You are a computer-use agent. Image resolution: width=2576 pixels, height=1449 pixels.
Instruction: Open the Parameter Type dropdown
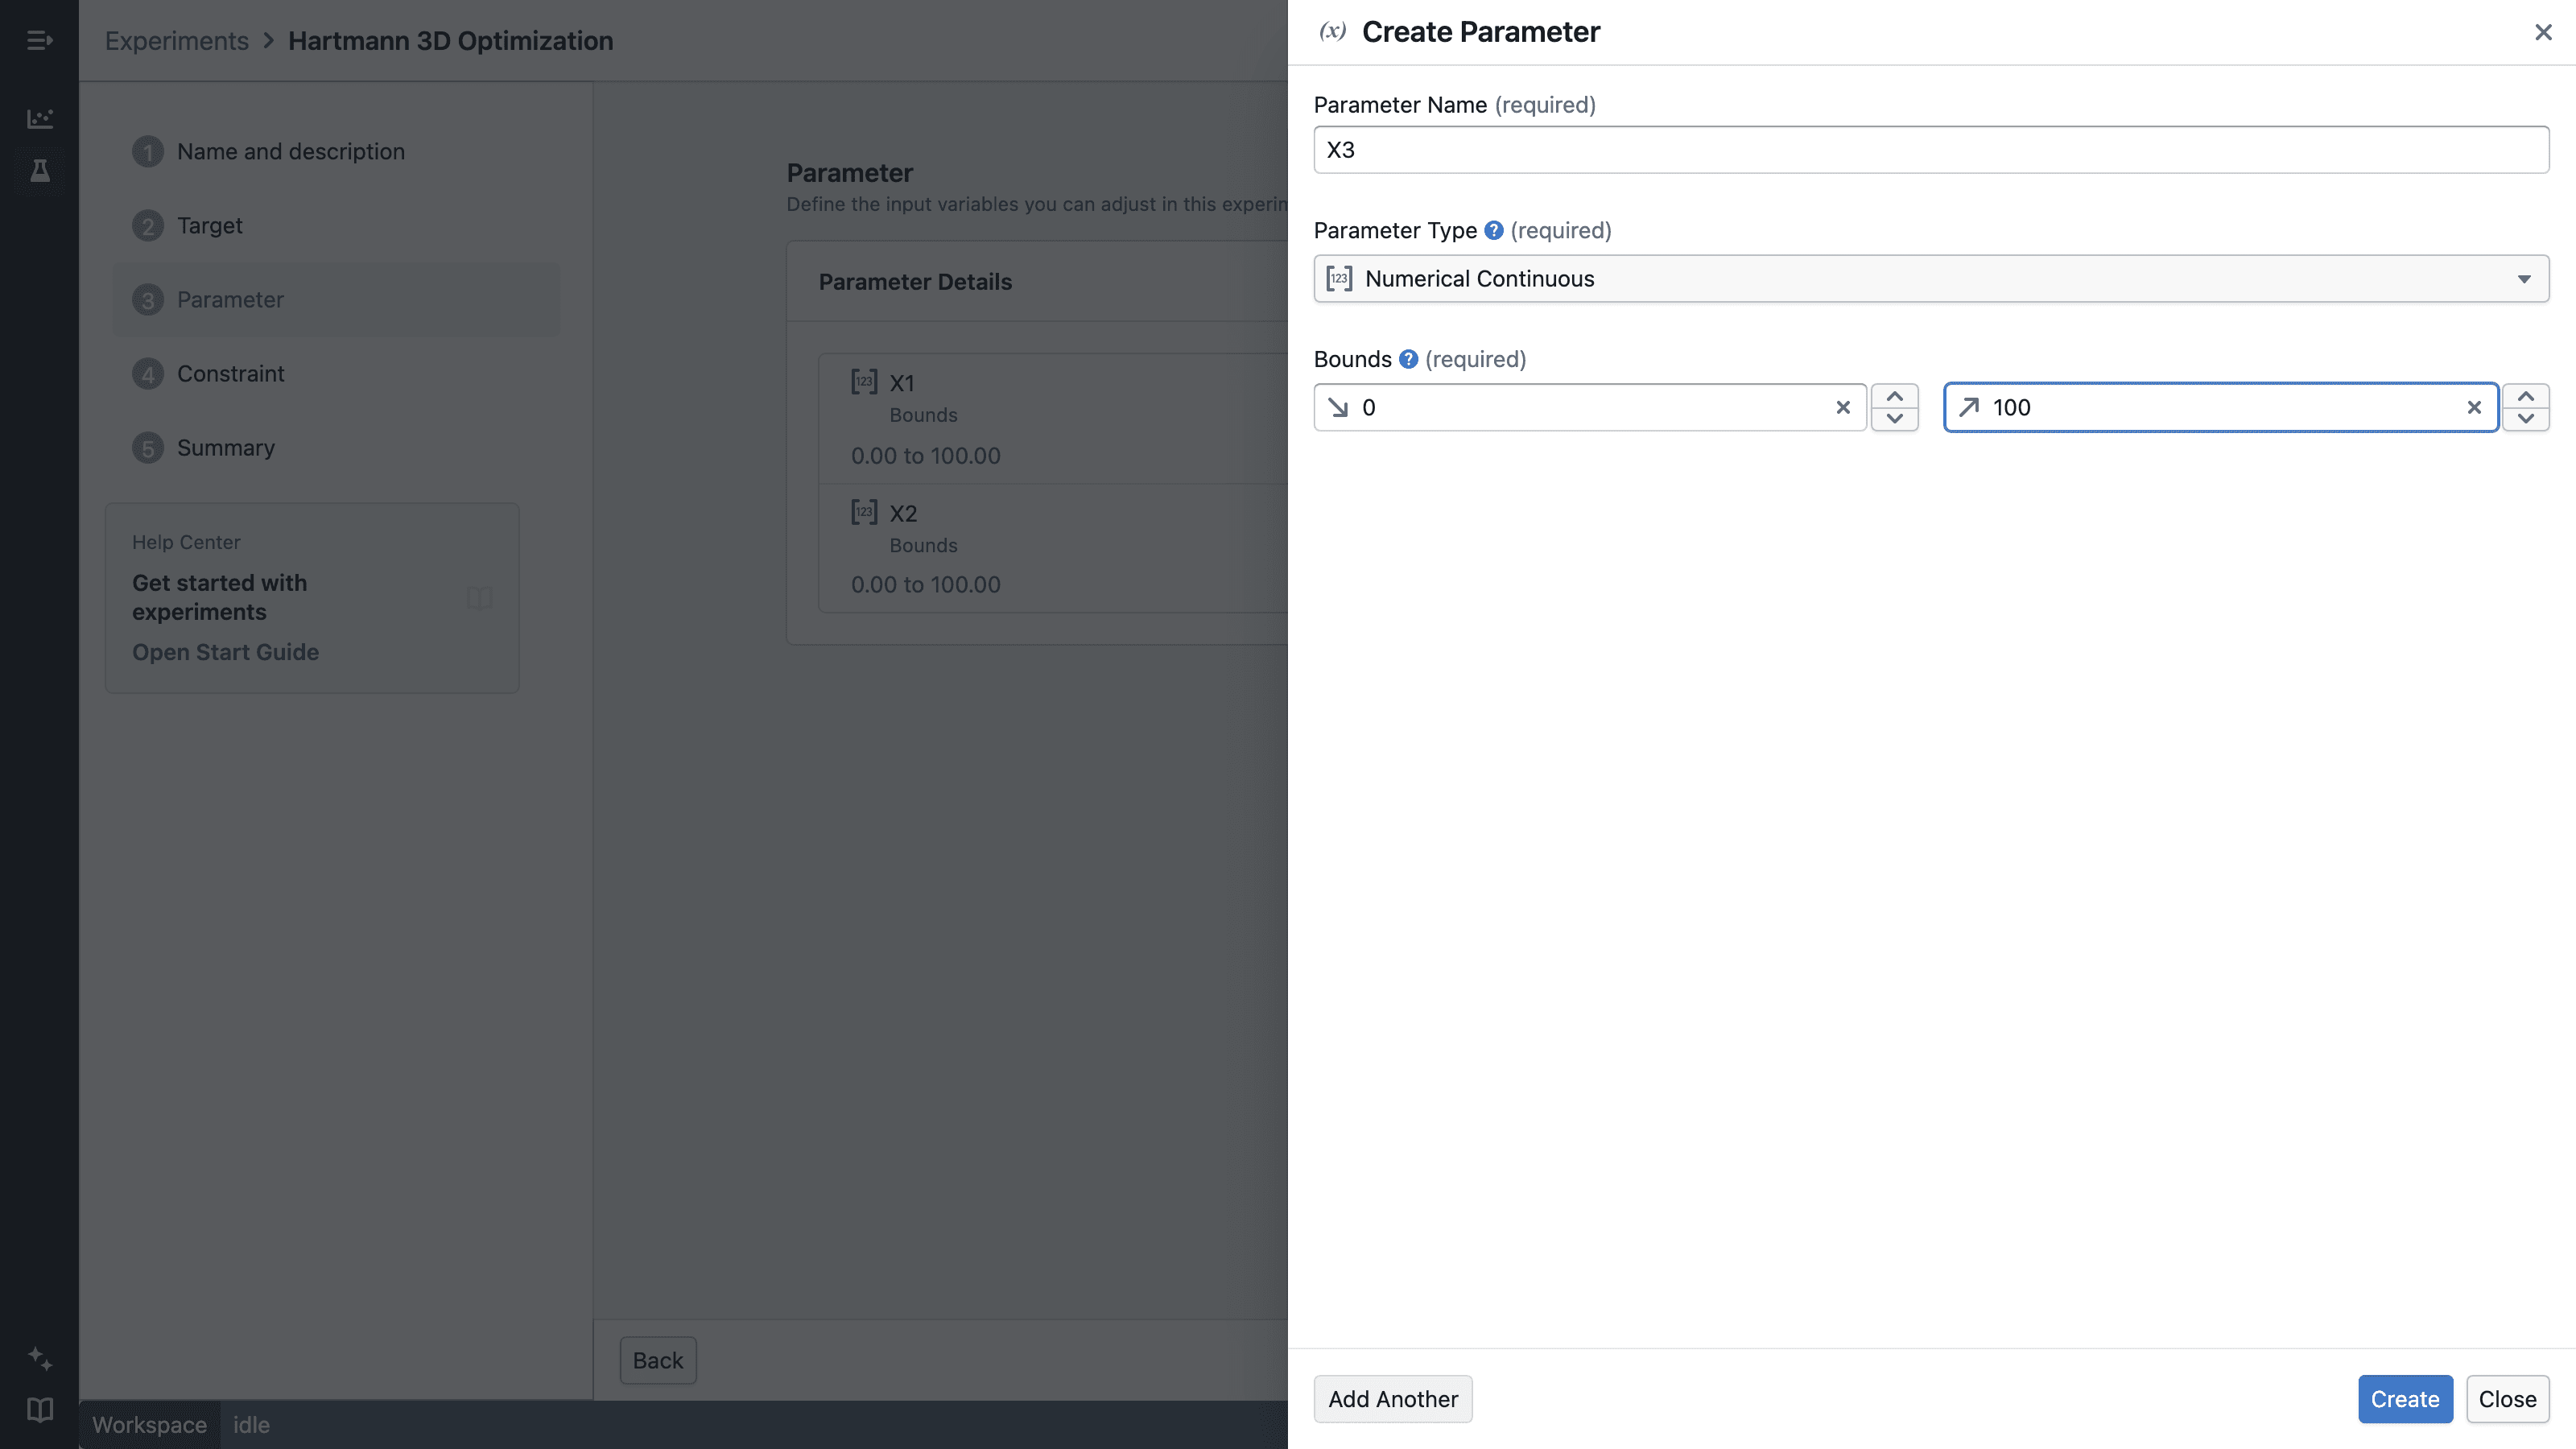coord(1931,278)
